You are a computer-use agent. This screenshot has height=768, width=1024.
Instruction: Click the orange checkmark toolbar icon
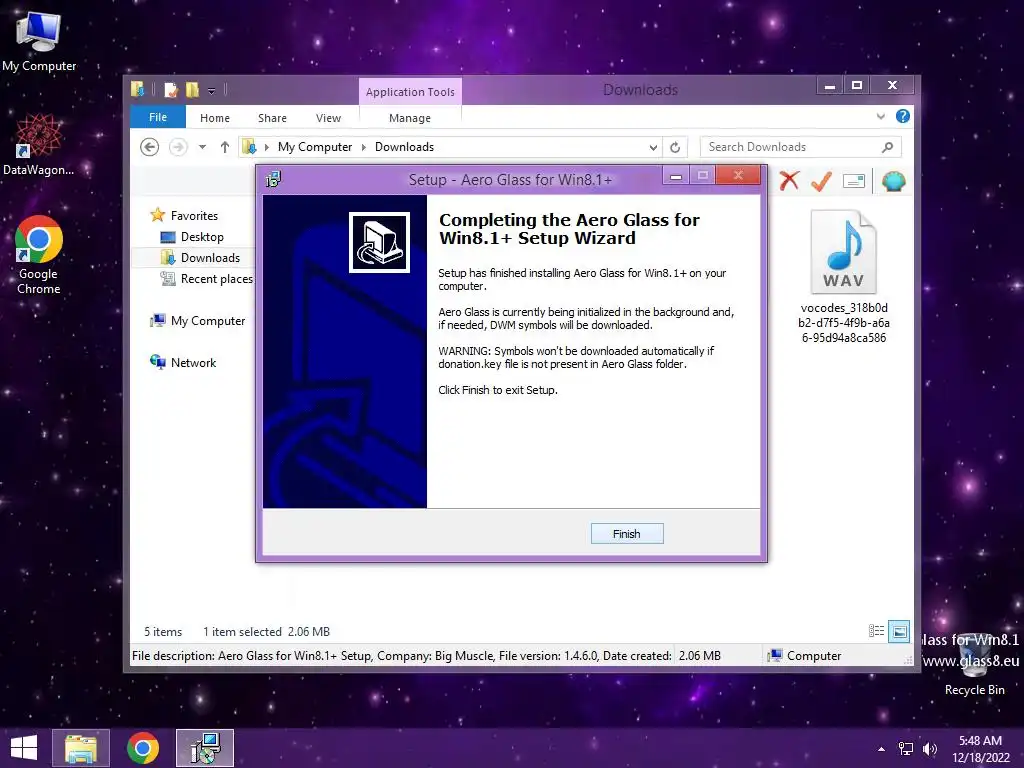tap(821, 181)
